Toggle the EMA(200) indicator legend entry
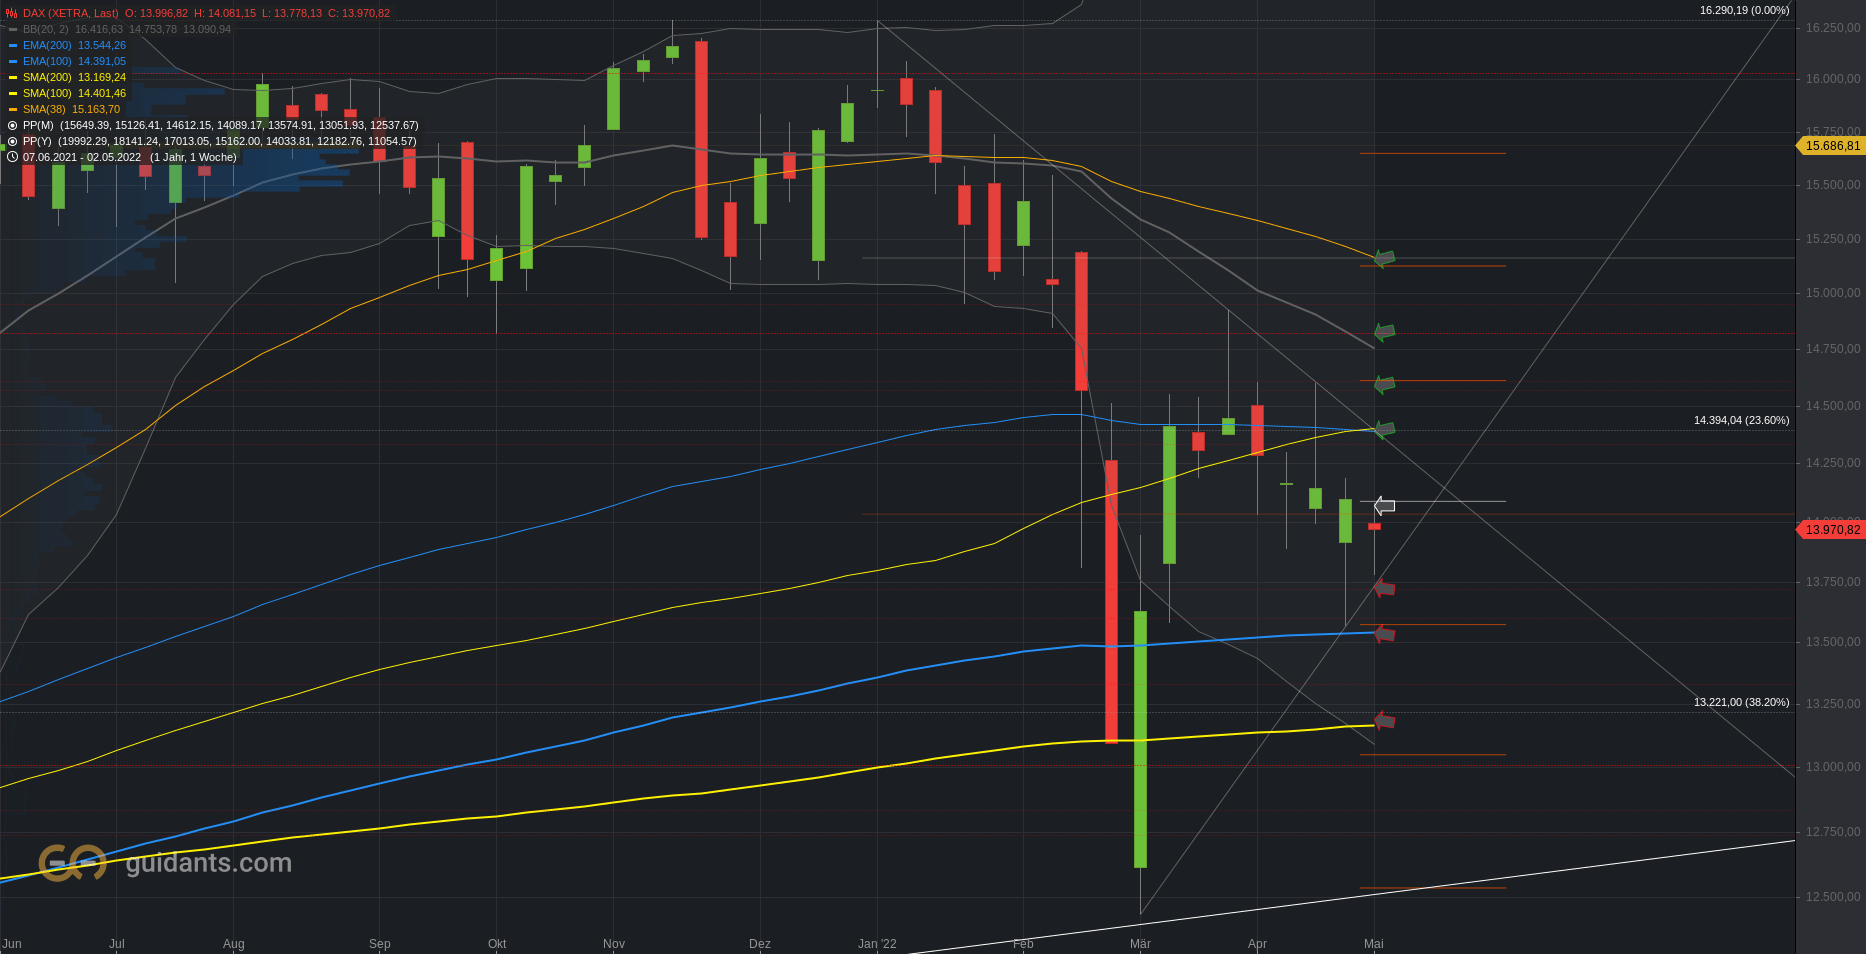 point(67,45)
